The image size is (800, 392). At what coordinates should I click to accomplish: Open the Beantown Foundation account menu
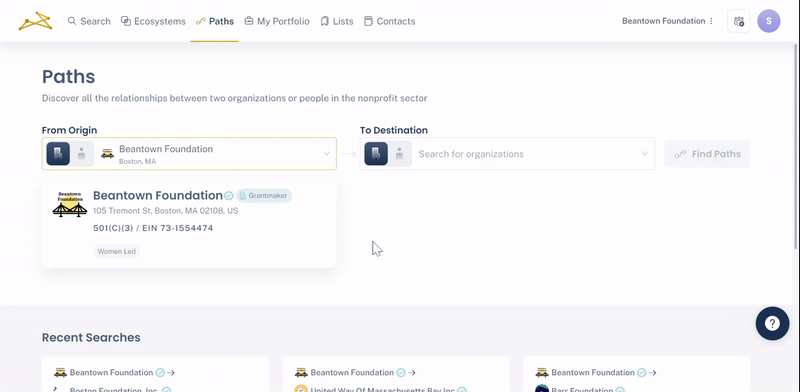667,21
